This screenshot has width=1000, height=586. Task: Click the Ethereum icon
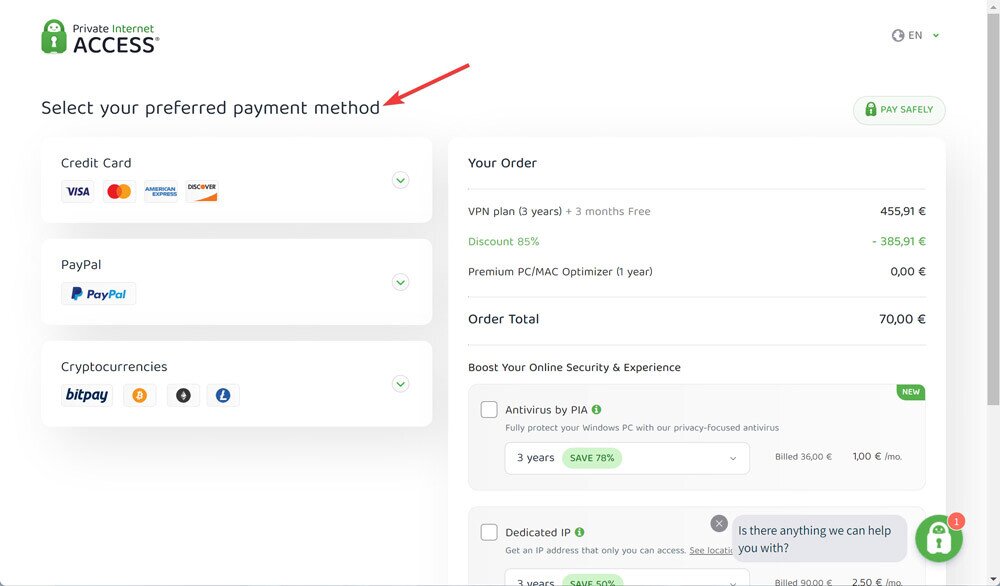pos(184,396)
